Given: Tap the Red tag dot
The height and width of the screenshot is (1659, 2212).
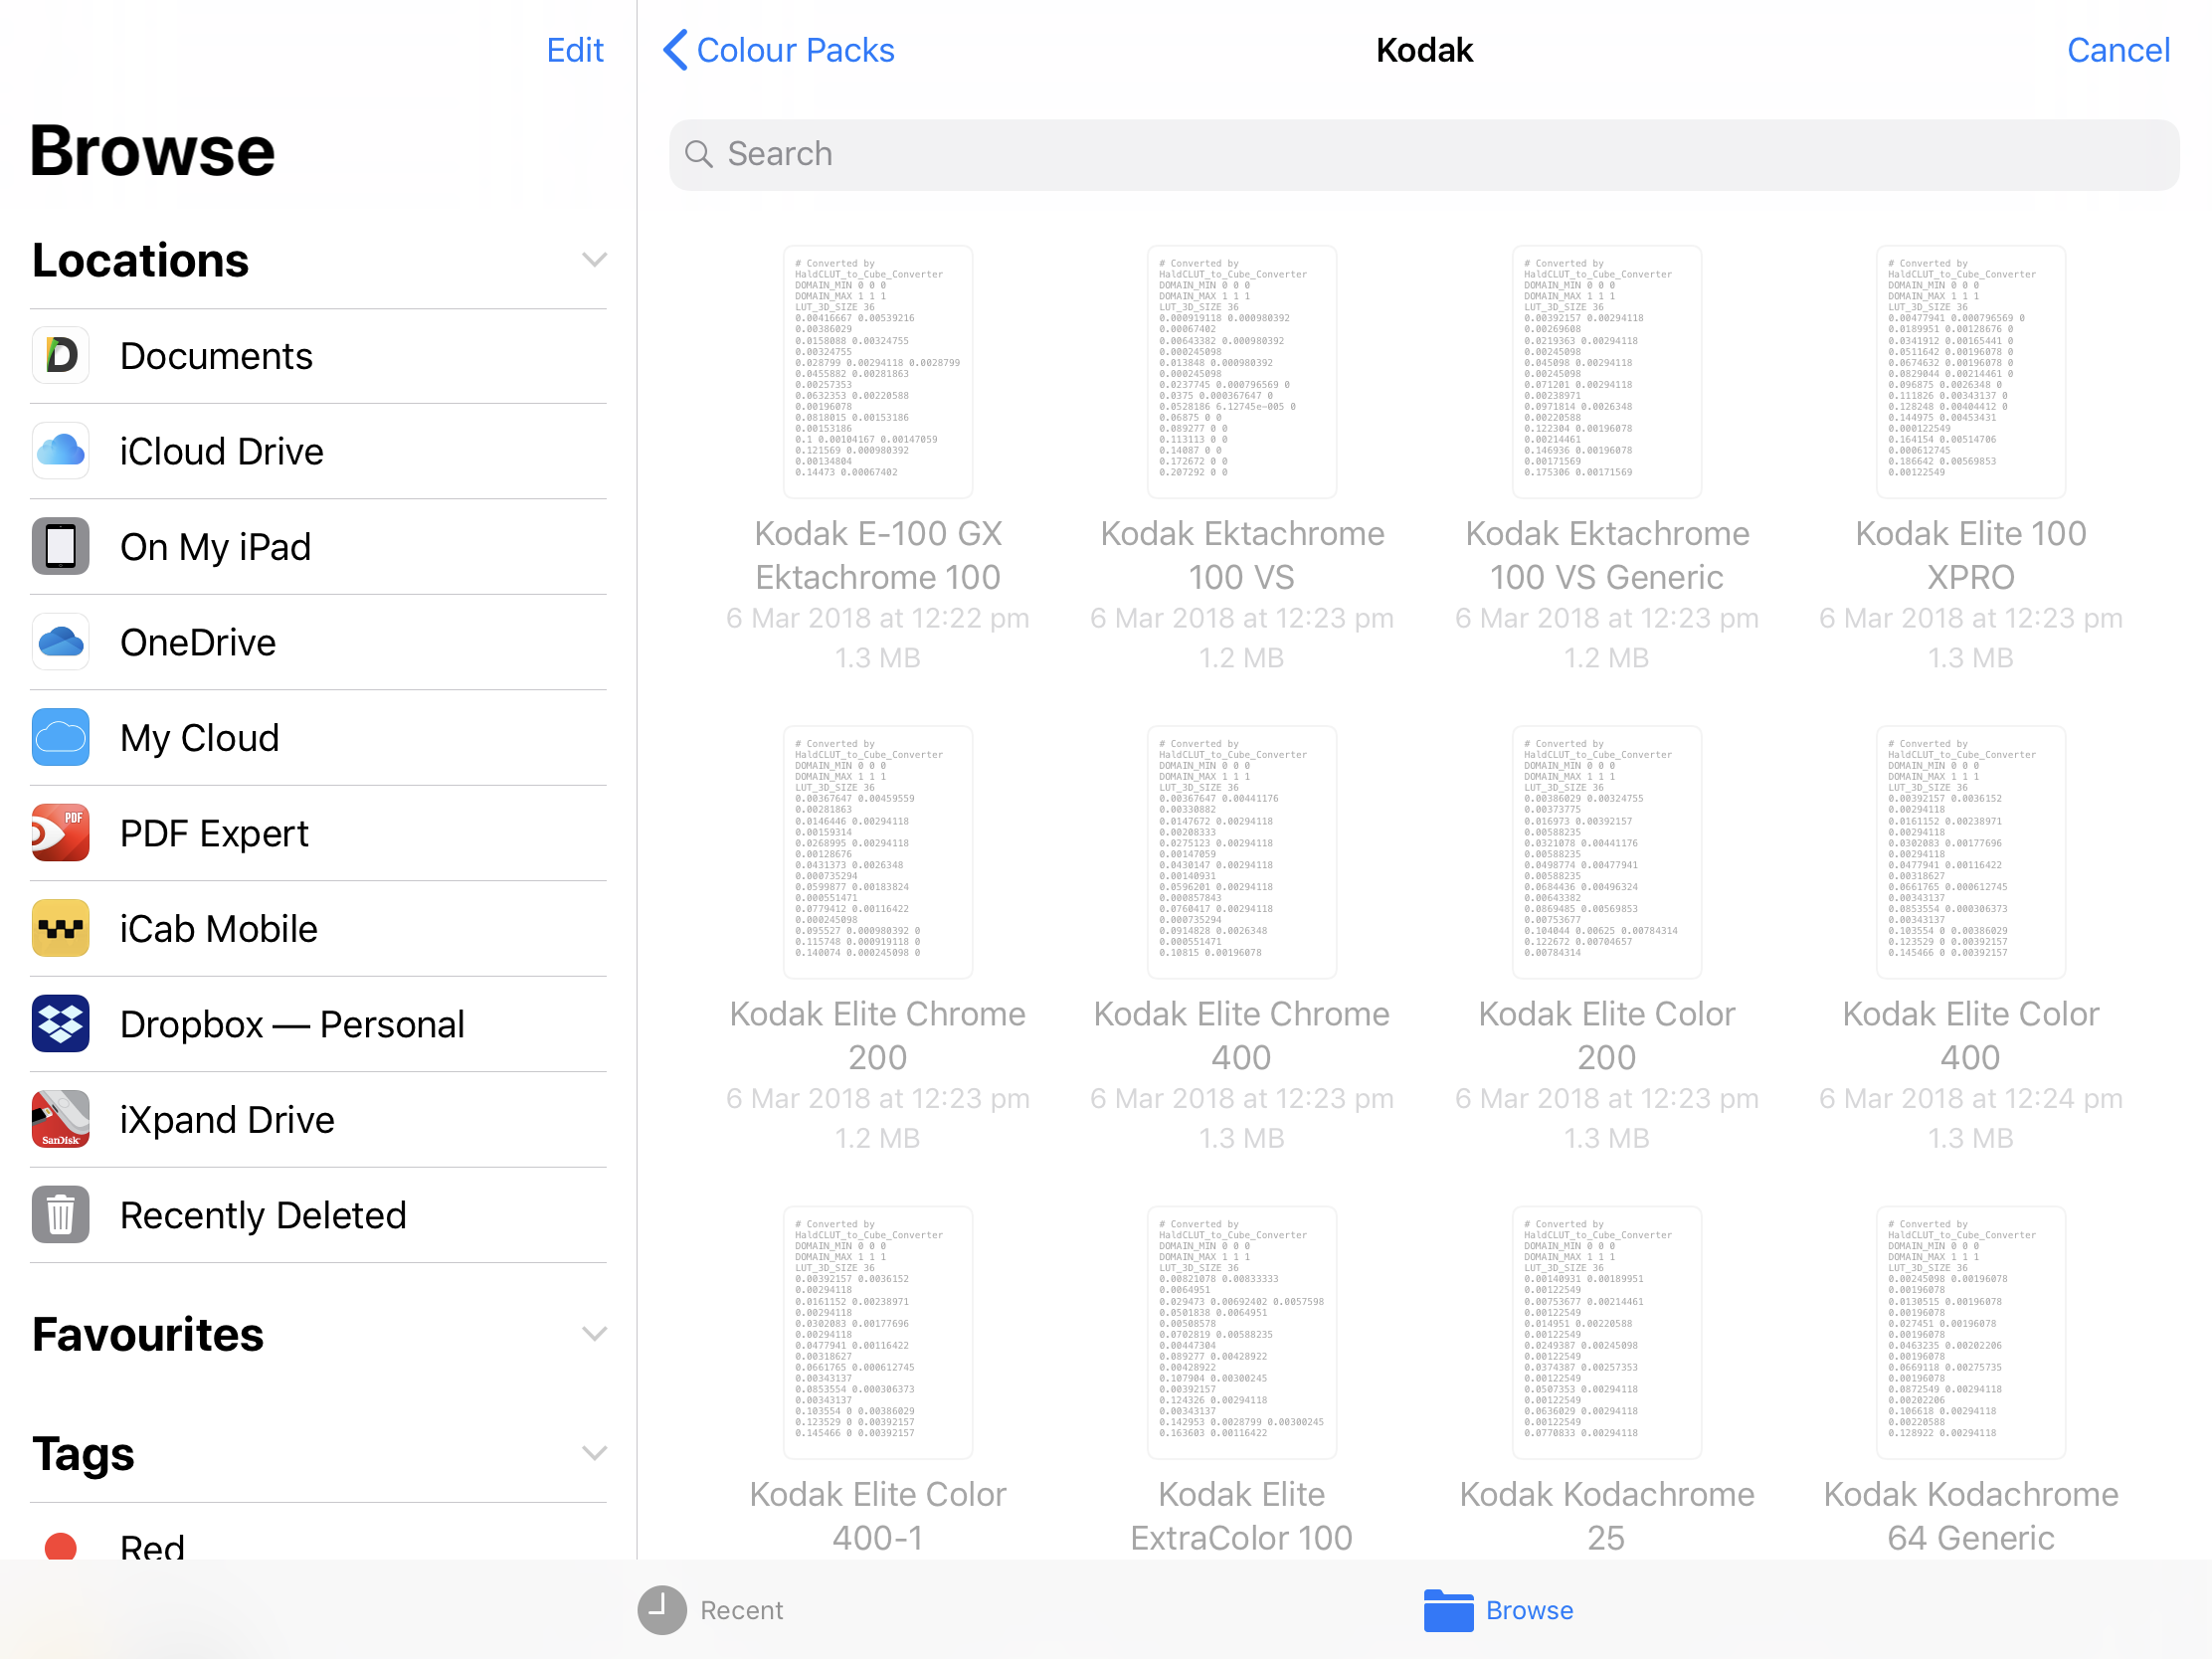Looking at the screenshot, I should click(61, 1546).
